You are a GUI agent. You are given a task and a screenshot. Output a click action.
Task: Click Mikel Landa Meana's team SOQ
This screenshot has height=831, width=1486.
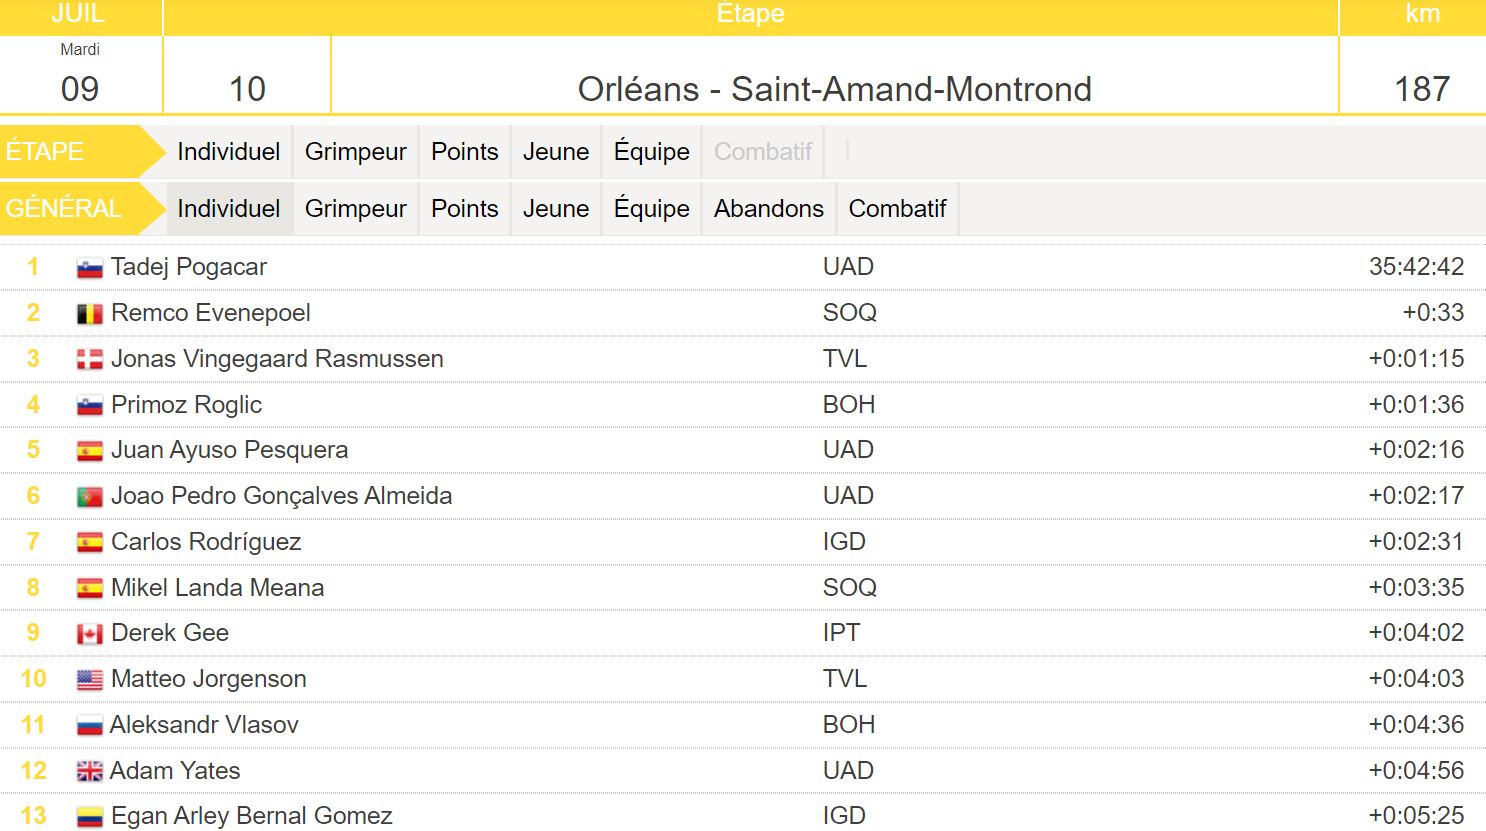(x=849, y=588)
